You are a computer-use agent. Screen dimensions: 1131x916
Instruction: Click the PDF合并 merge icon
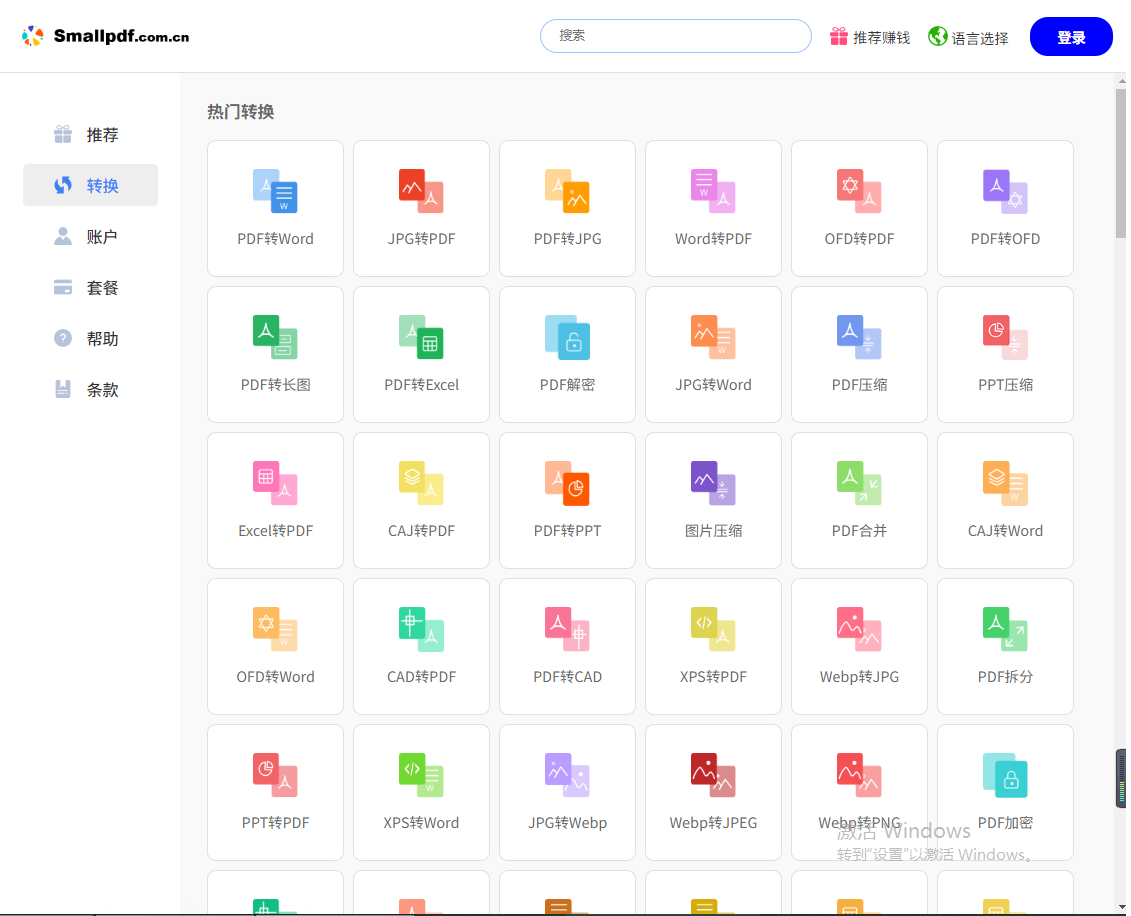pos(859,483)
